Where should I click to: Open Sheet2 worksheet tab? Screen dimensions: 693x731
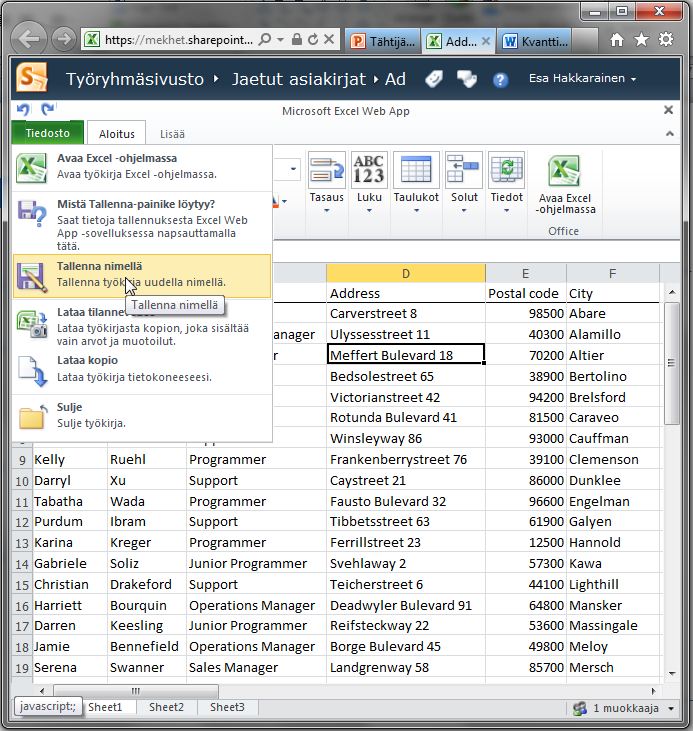pos(166,707)
